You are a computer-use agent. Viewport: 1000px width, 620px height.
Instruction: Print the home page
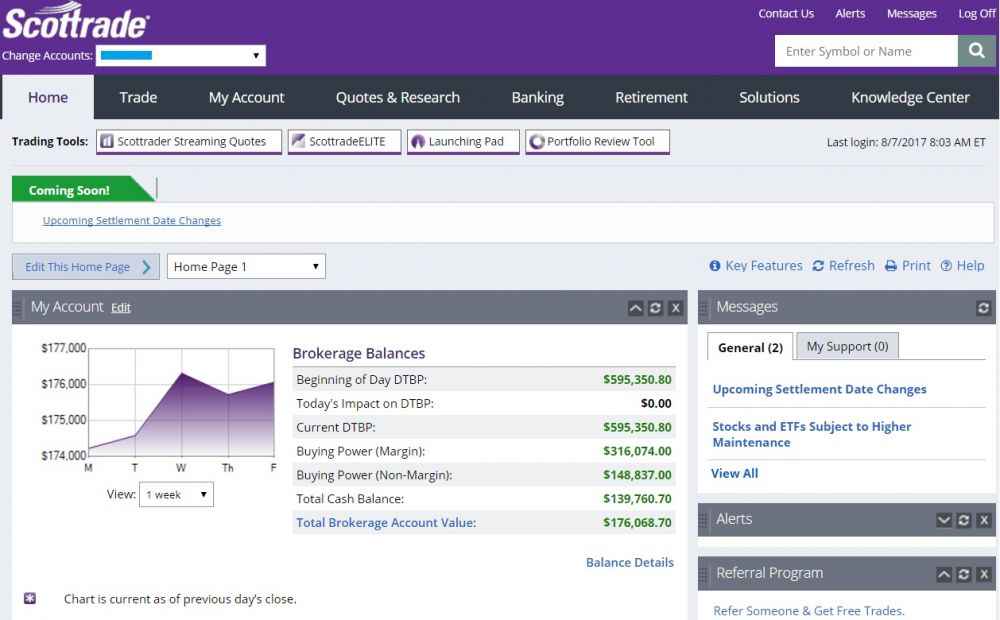[908, 266]
